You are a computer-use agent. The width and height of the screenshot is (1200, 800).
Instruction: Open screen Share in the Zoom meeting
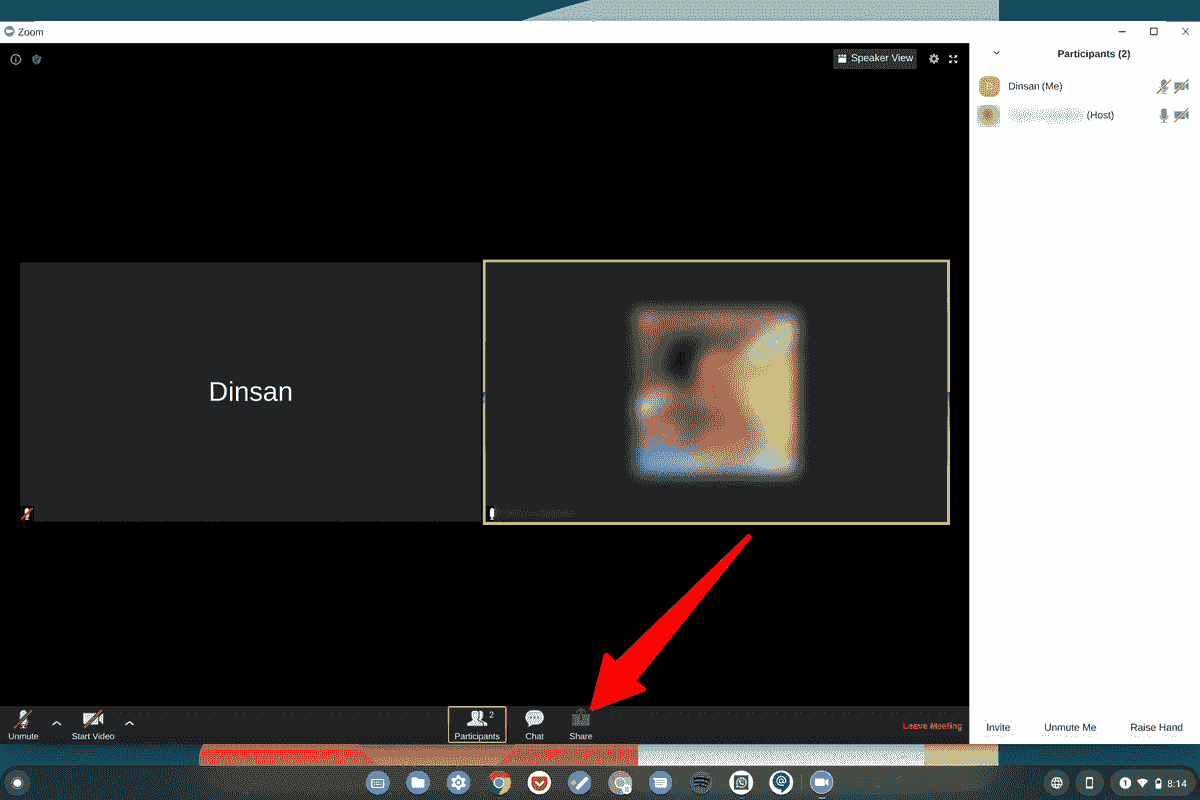point(580,724)
